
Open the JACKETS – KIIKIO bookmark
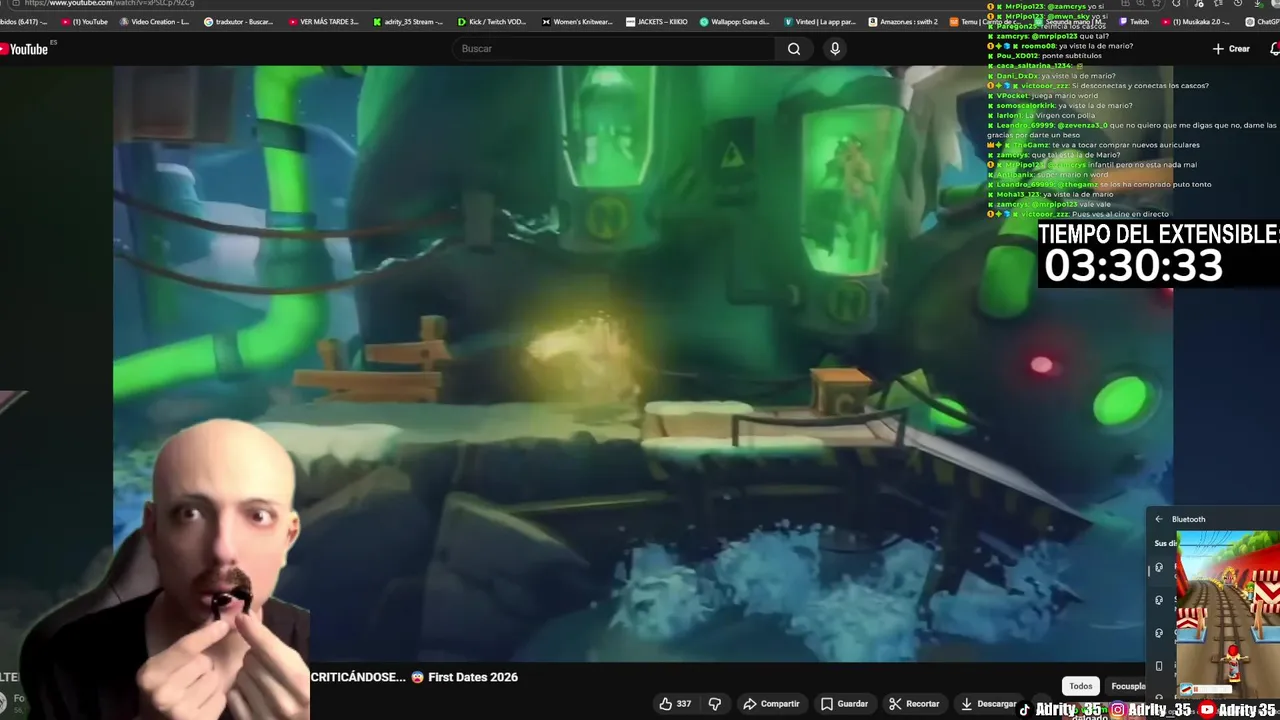pyautogui.click(x=657, y=22)
